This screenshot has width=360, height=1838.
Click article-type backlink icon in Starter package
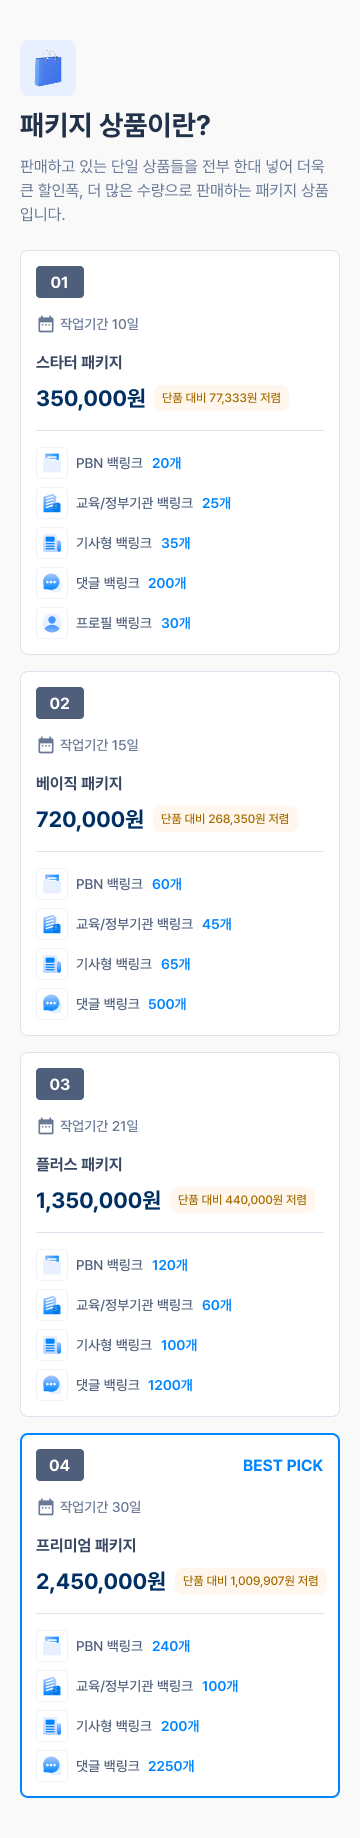click(x=52, y=543)
